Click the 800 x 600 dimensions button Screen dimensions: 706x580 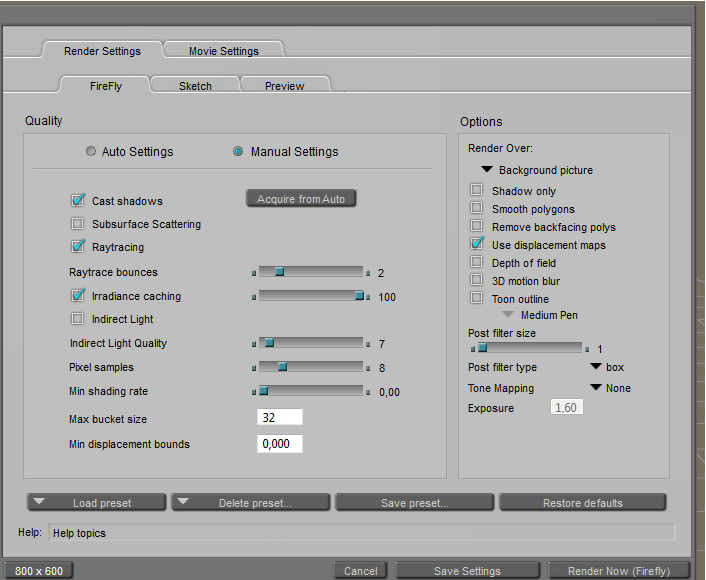(x=38, y=571)
